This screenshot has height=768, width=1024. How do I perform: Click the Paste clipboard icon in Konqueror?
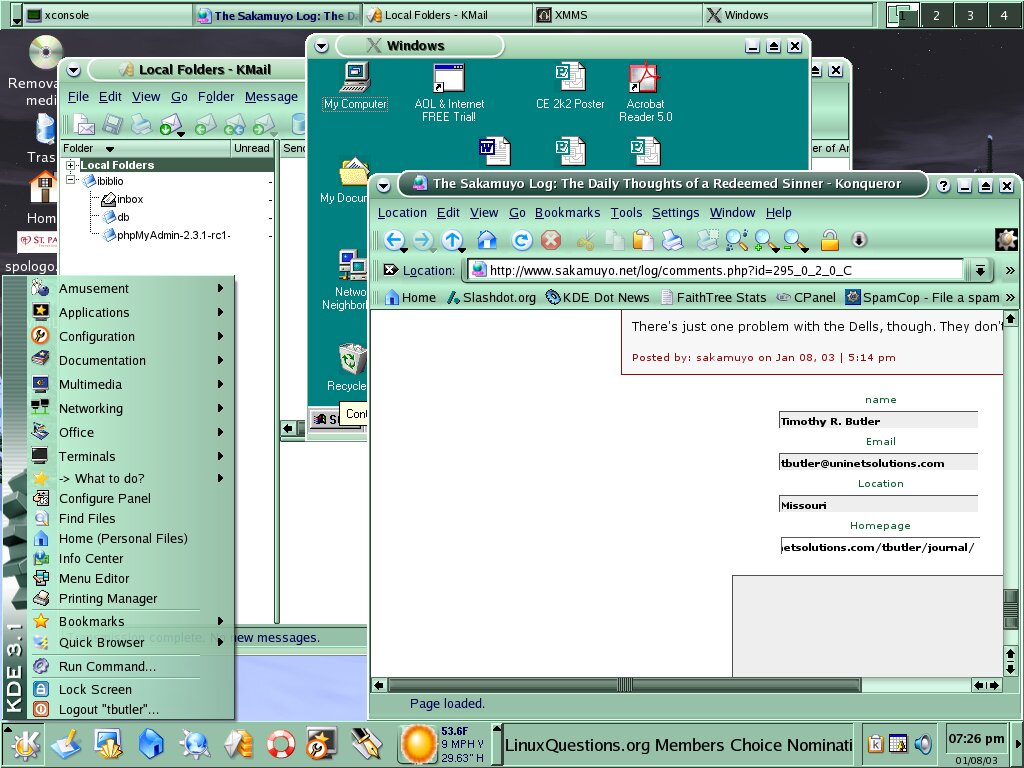[x=643, y=240]
